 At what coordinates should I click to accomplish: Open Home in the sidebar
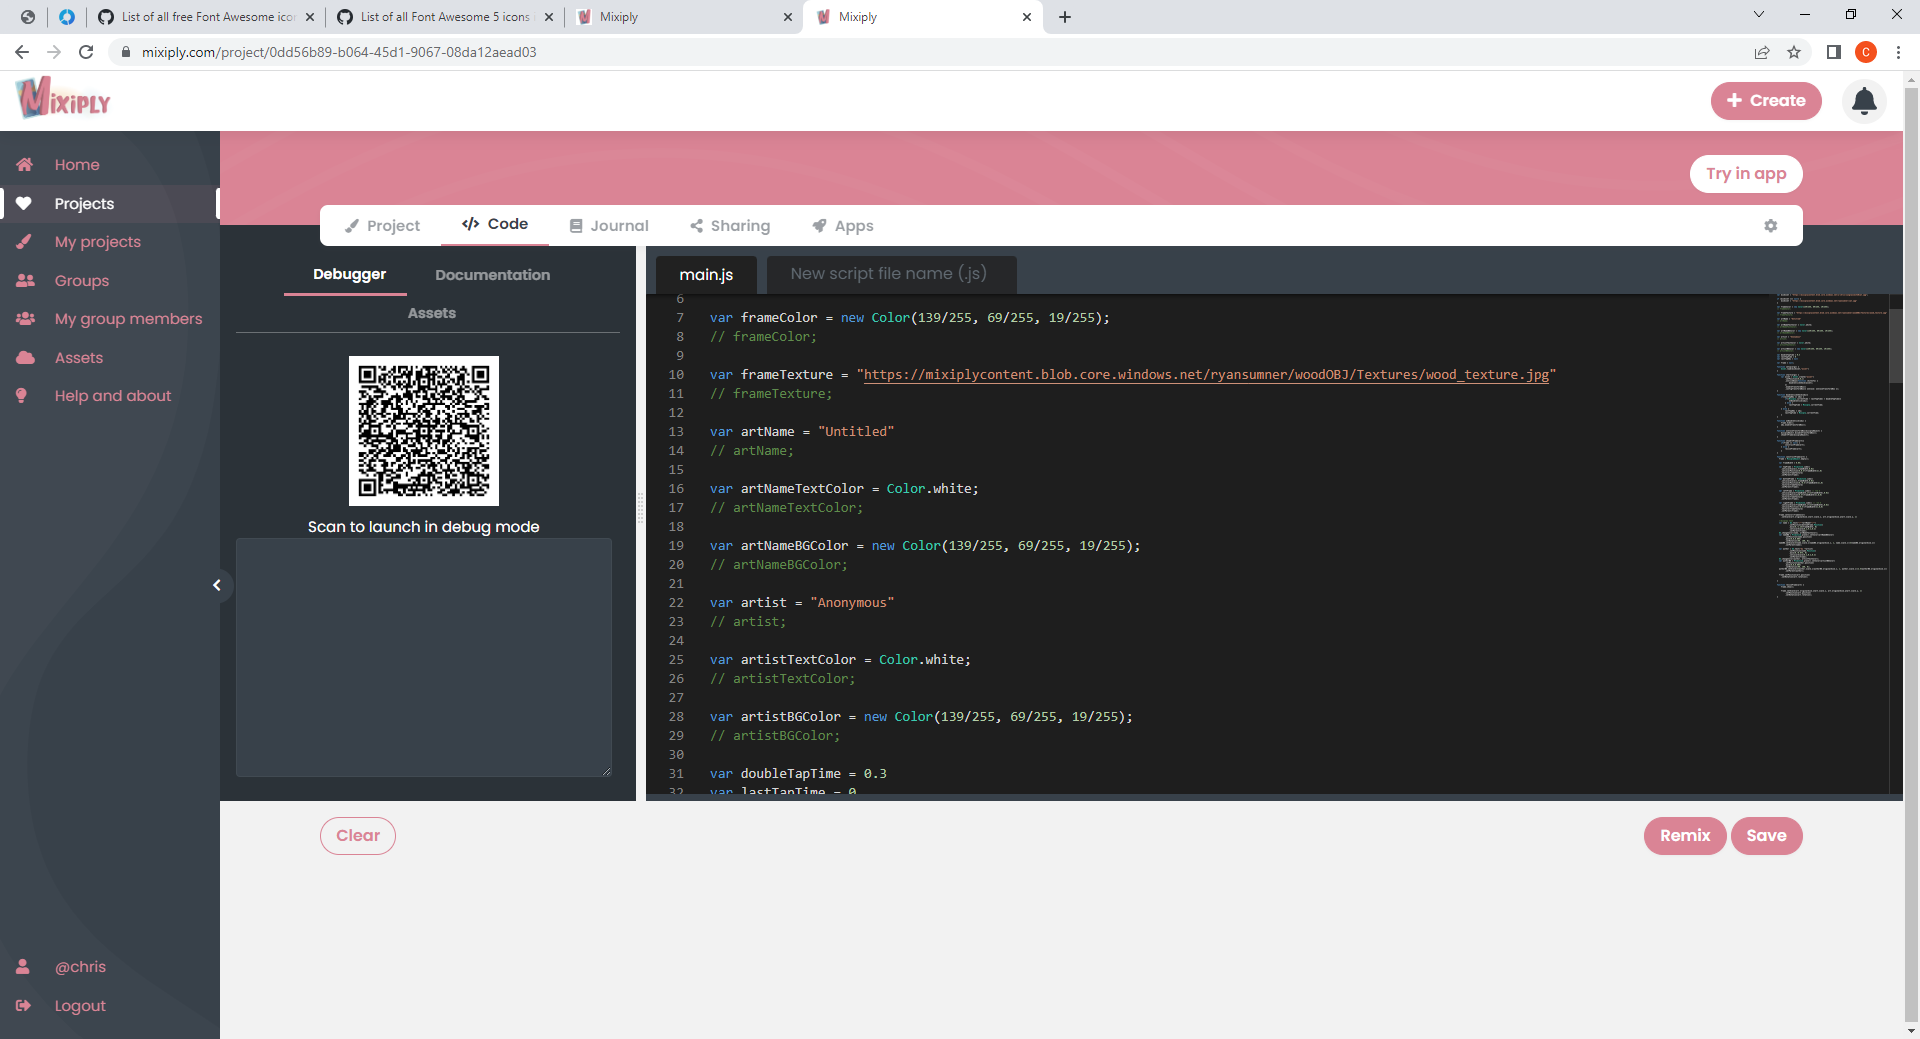click(x=77, y=165)
